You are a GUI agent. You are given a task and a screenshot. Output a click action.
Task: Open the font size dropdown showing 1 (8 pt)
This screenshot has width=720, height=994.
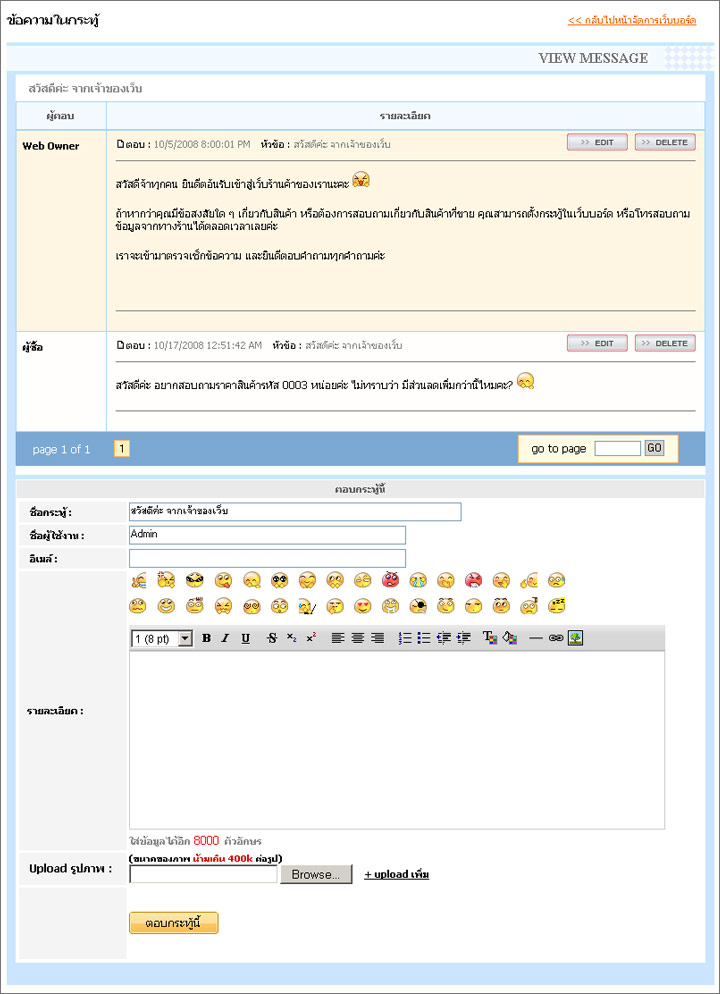click(162, 638)
